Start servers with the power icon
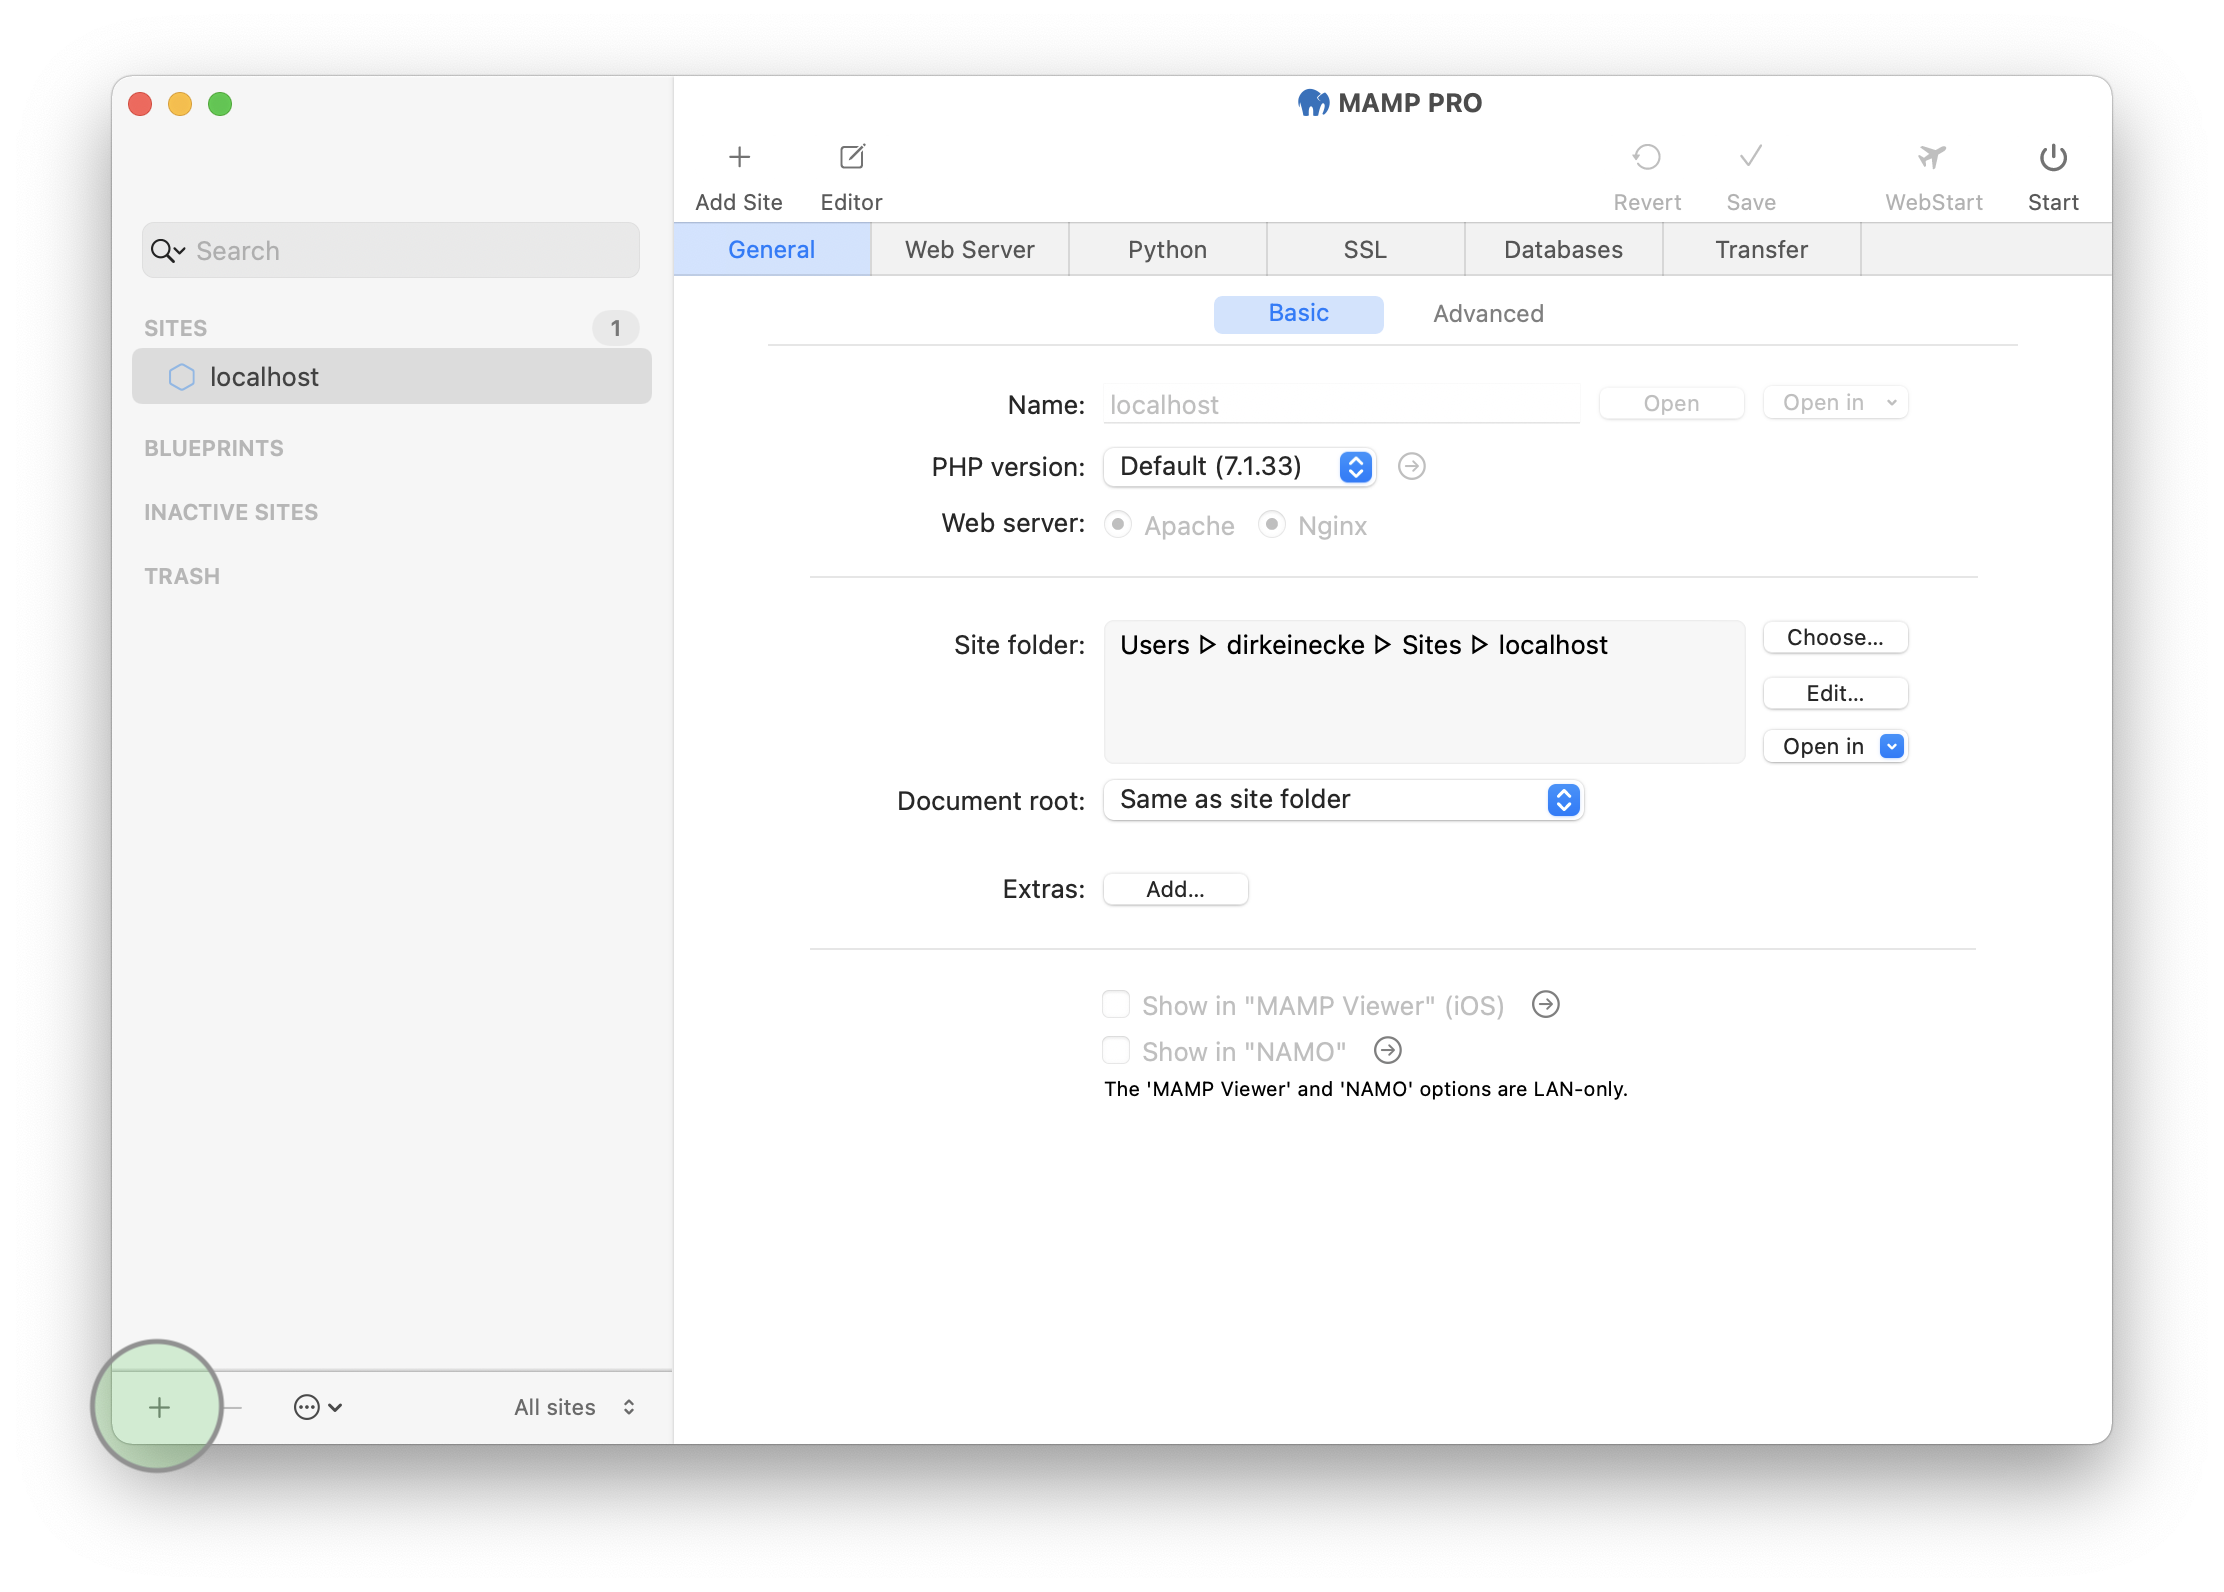The image size is (2224, 1592). [2053, 157]
